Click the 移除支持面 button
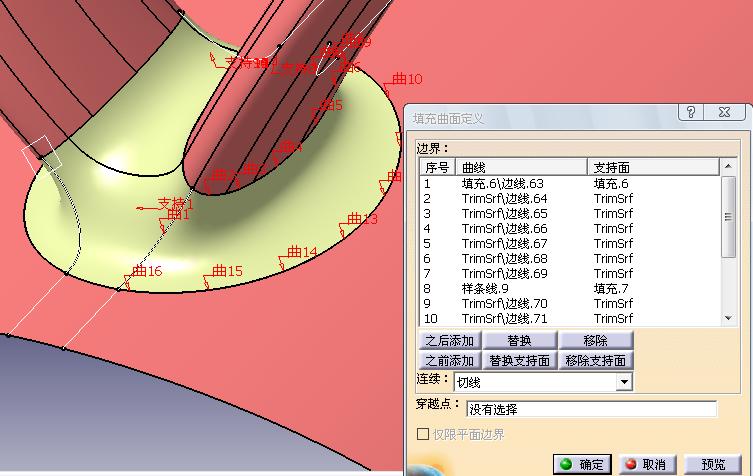Image resolution: width=753 pixels, height=476 pixels. point(595,360)
